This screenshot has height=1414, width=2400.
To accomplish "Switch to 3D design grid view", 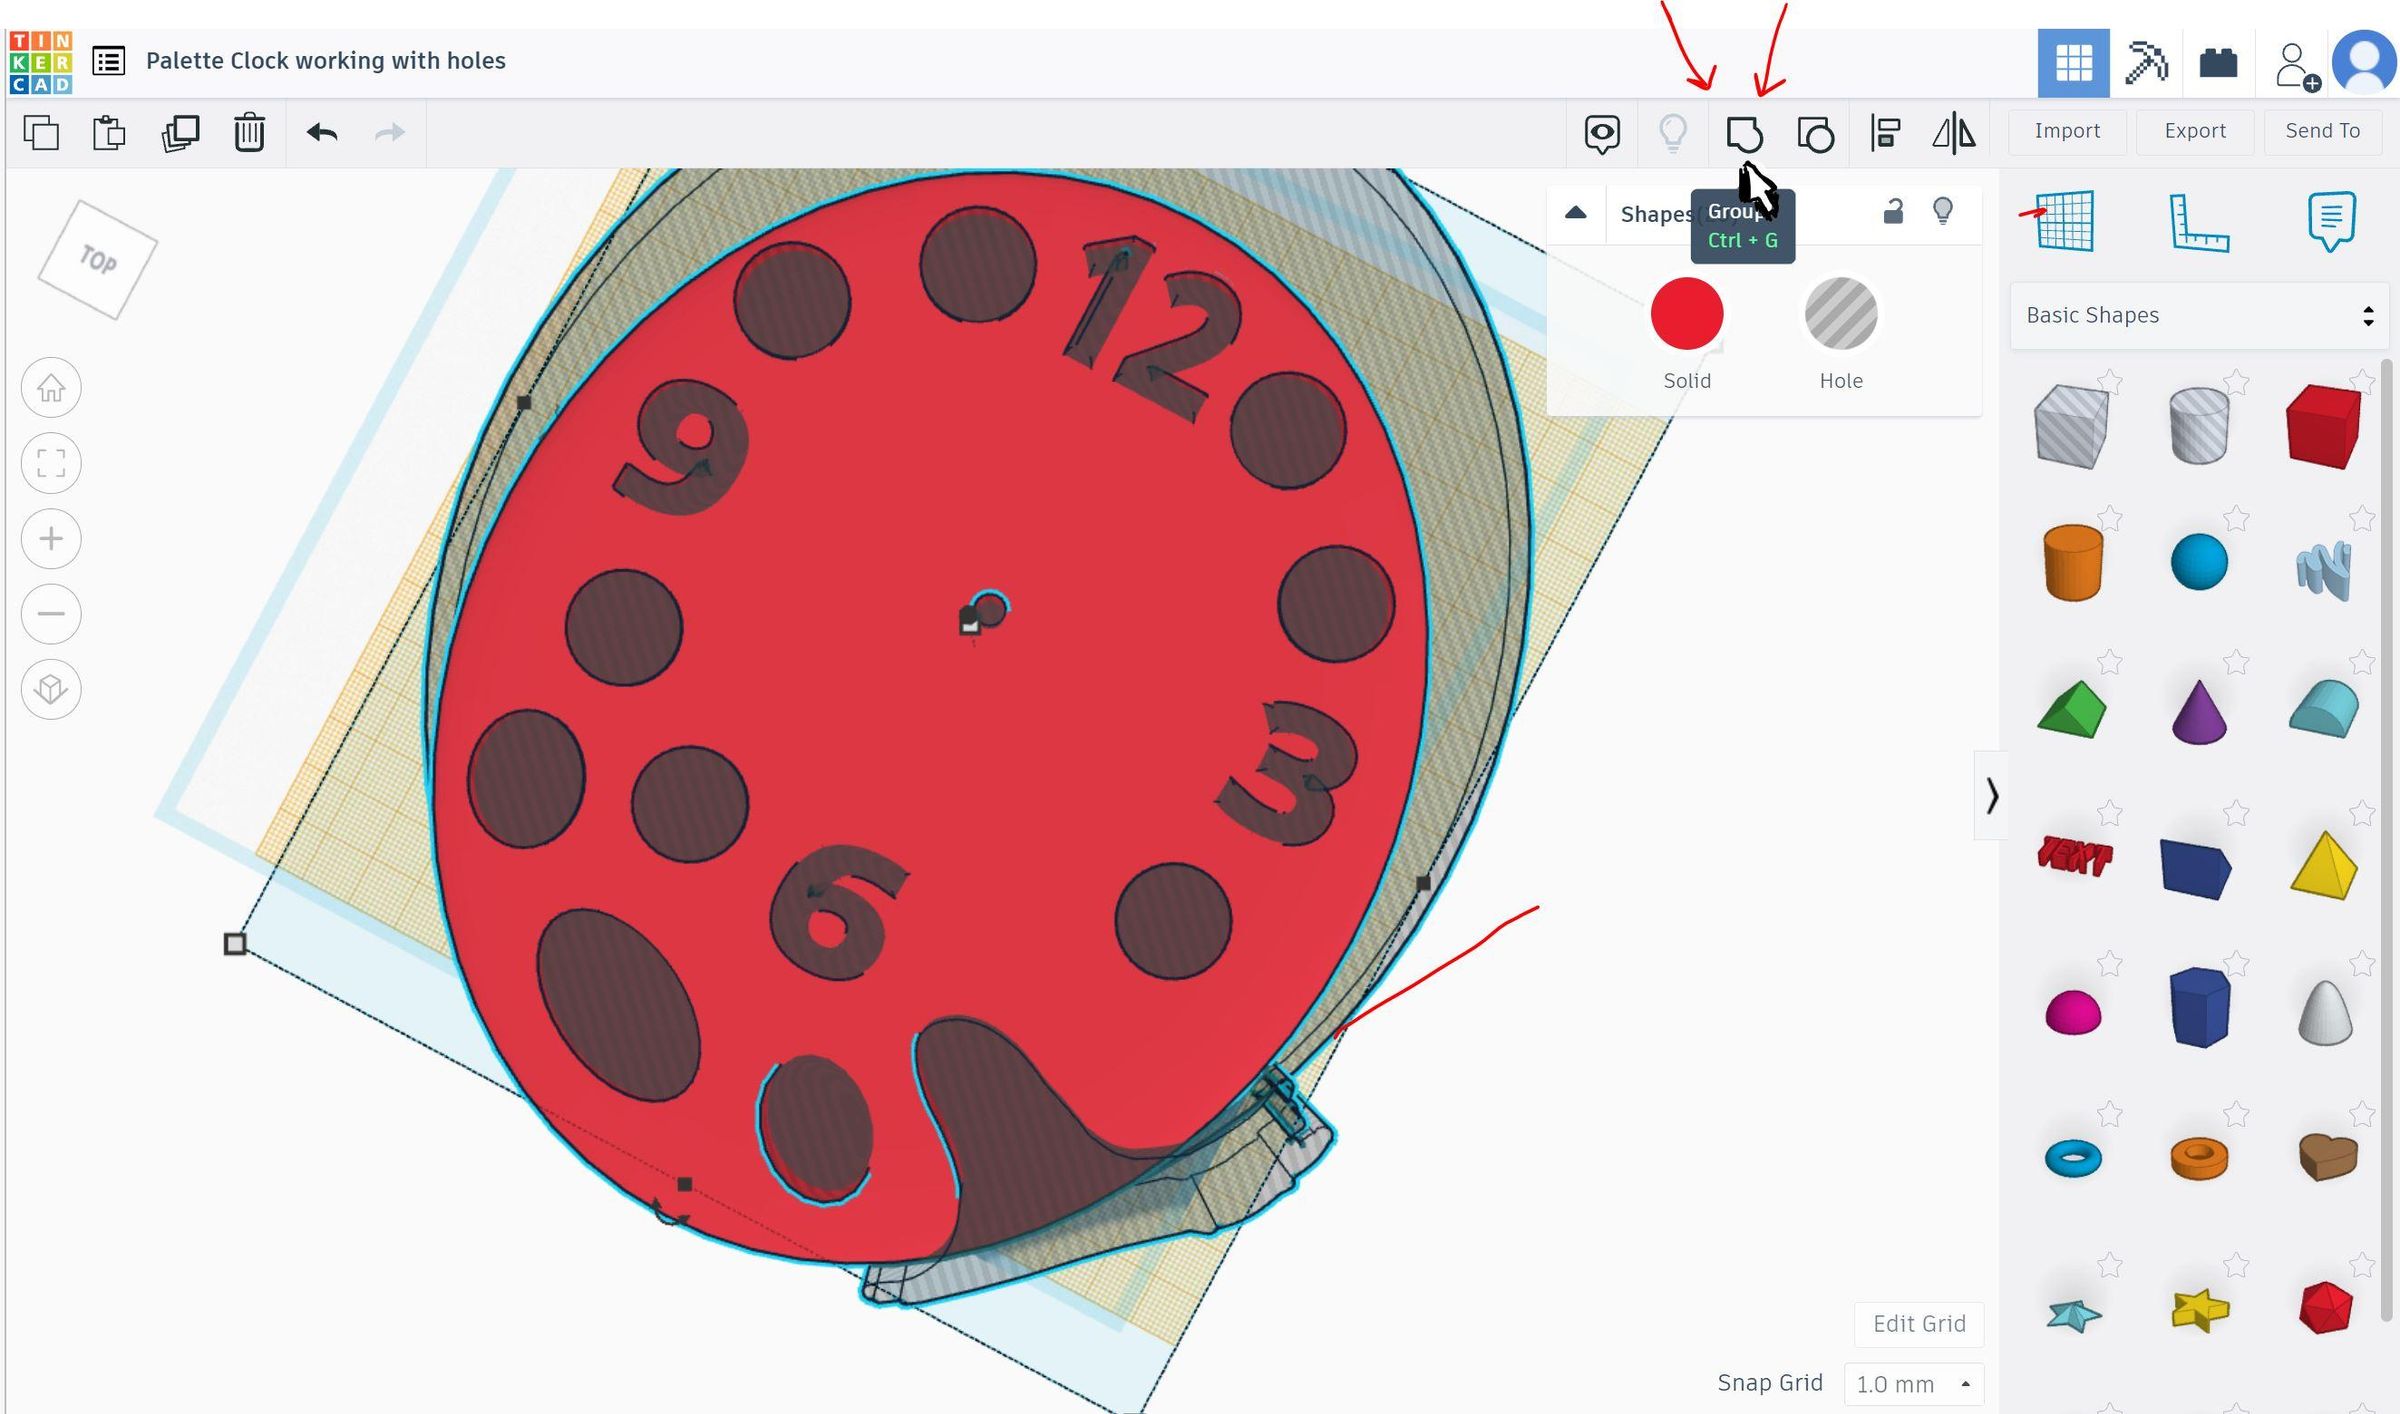I will coord(2073,63).
